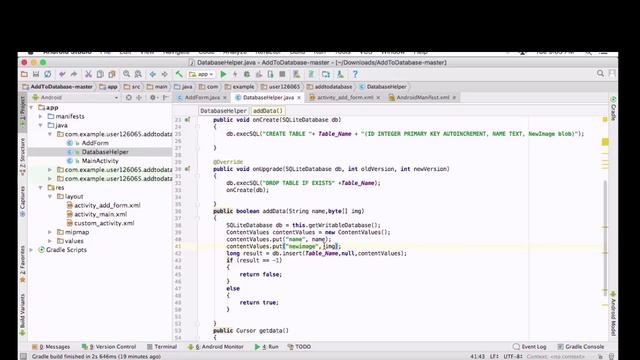Collapse the res folder
Viewport: 640px width, 360px height.
pyautogui.click(x=41, y=188)
